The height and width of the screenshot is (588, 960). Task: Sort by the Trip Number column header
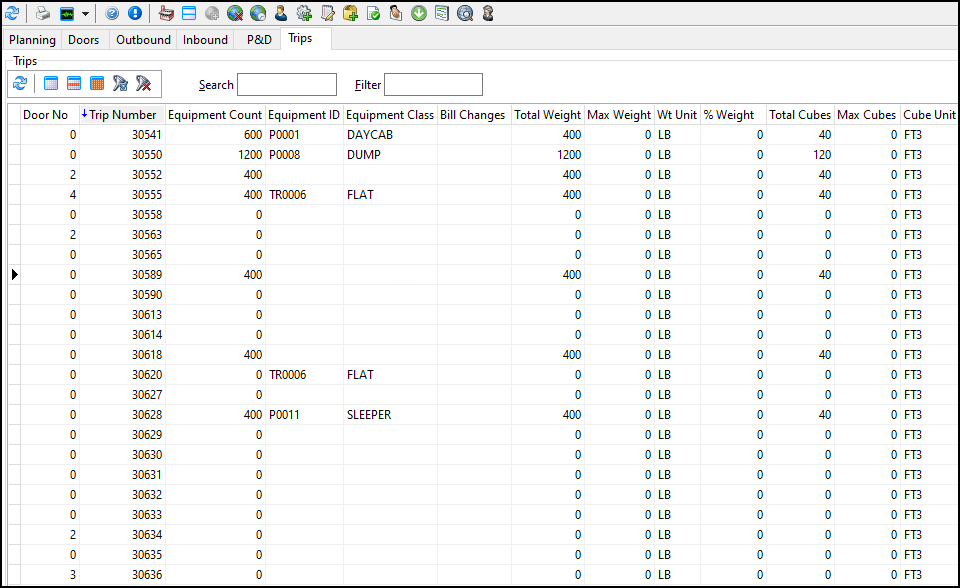click(x=122, y=115)
